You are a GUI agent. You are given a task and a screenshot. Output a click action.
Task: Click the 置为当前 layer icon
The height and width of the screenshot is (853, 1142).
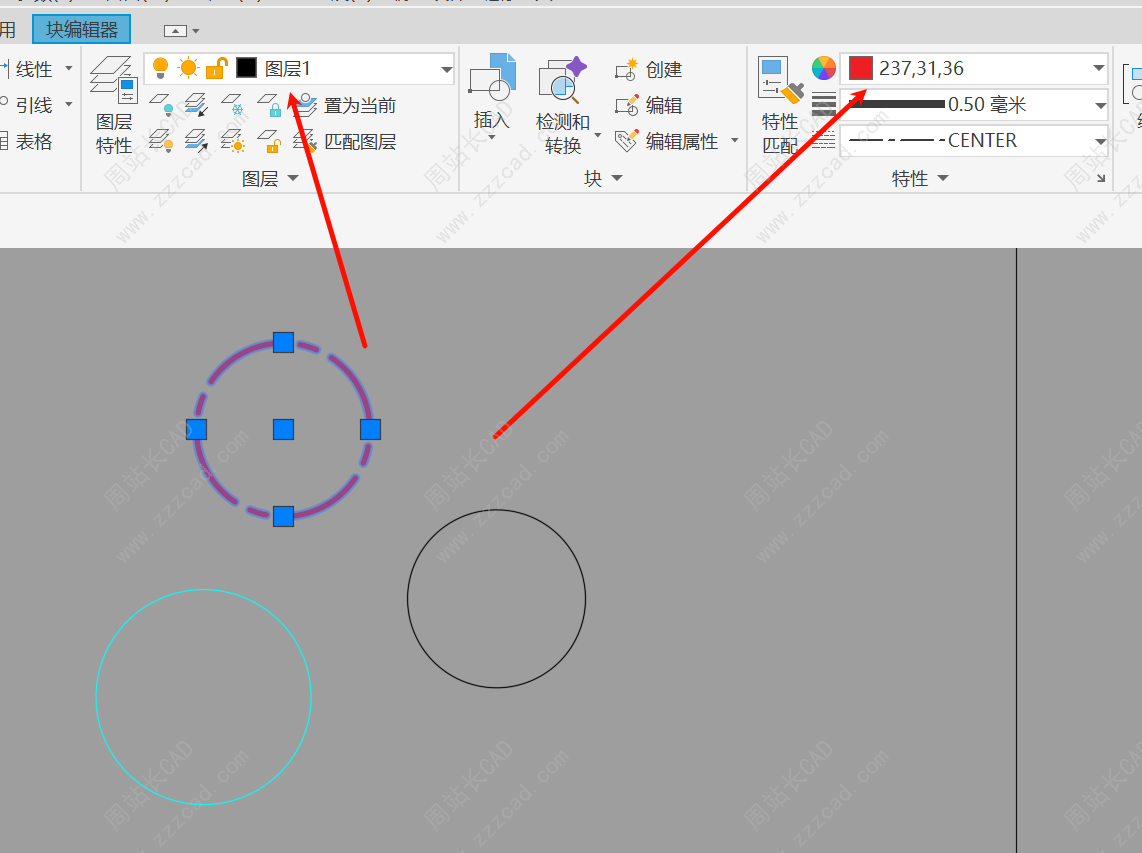(306, 105)
